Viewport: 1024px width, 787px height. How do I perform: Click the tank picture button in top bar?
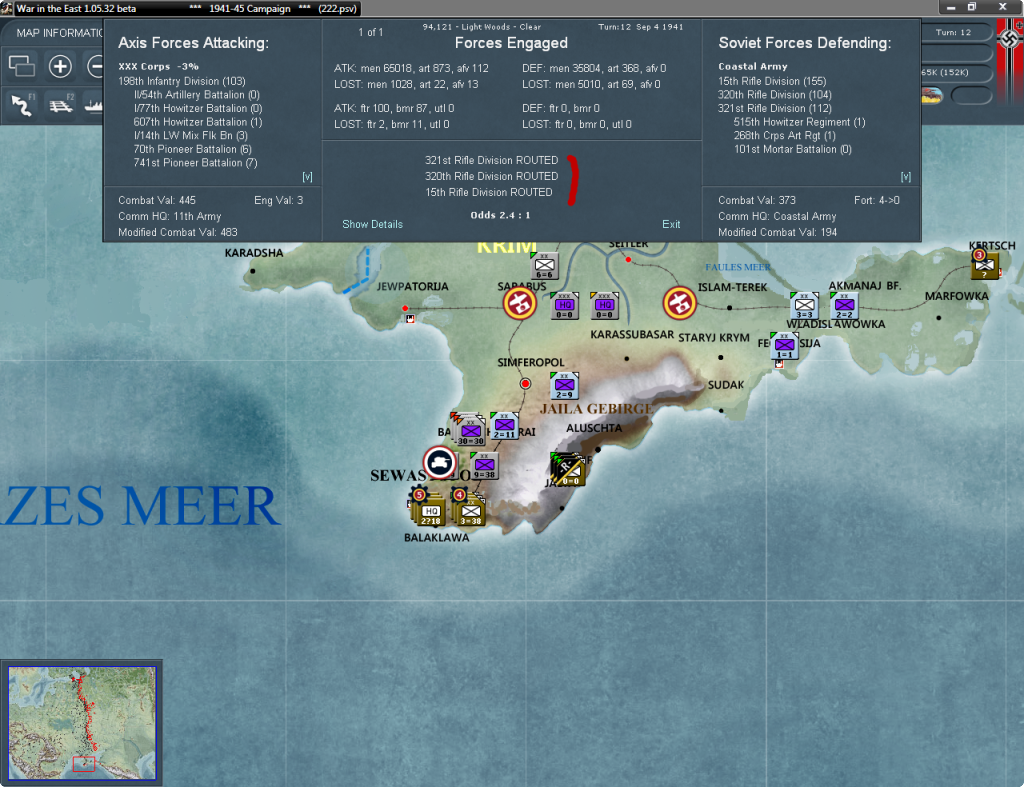931,95
